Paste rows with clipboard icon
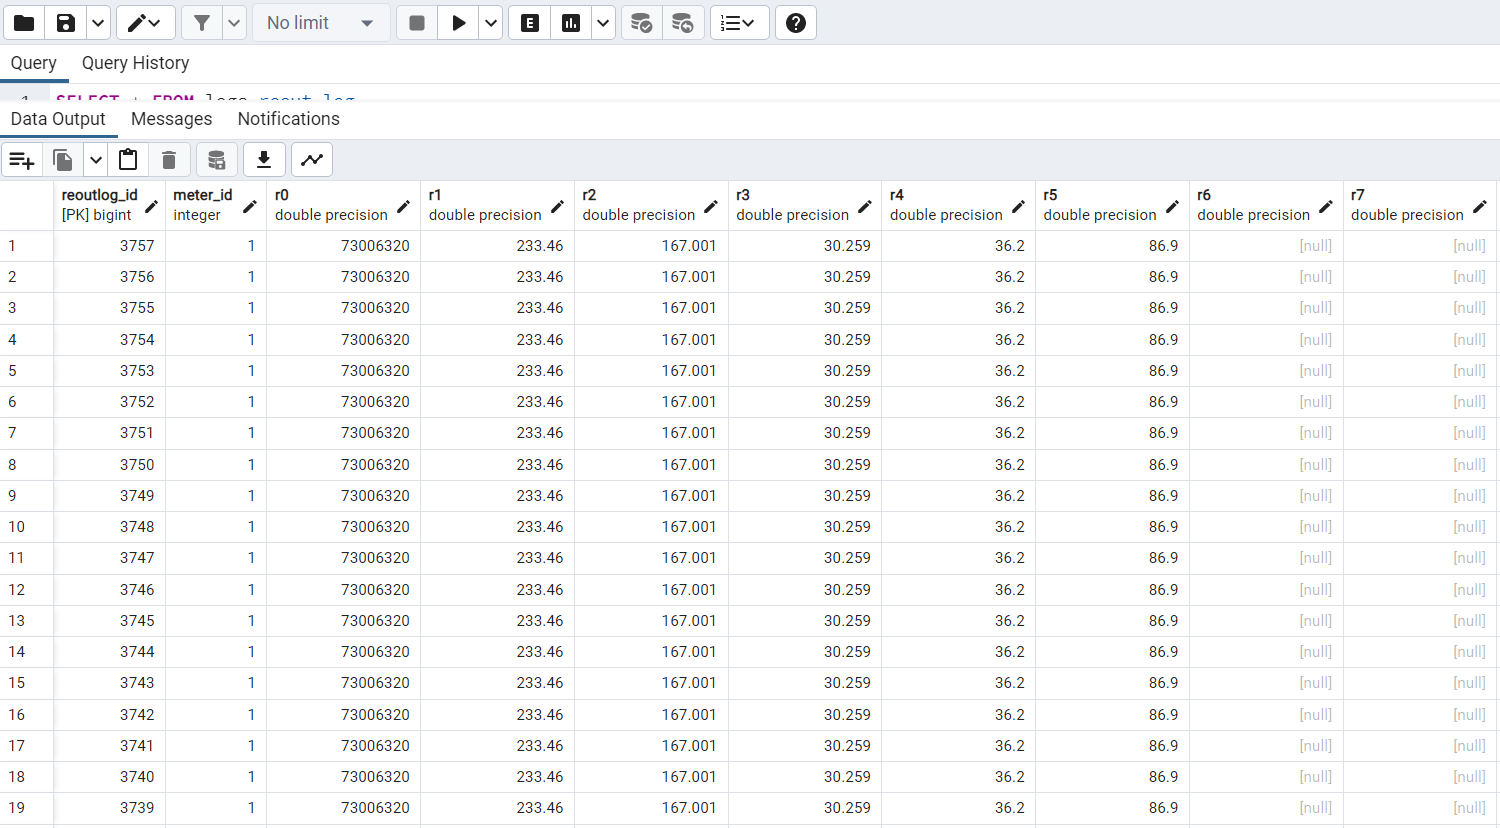 pyautogui.click(x=128, y=160)
